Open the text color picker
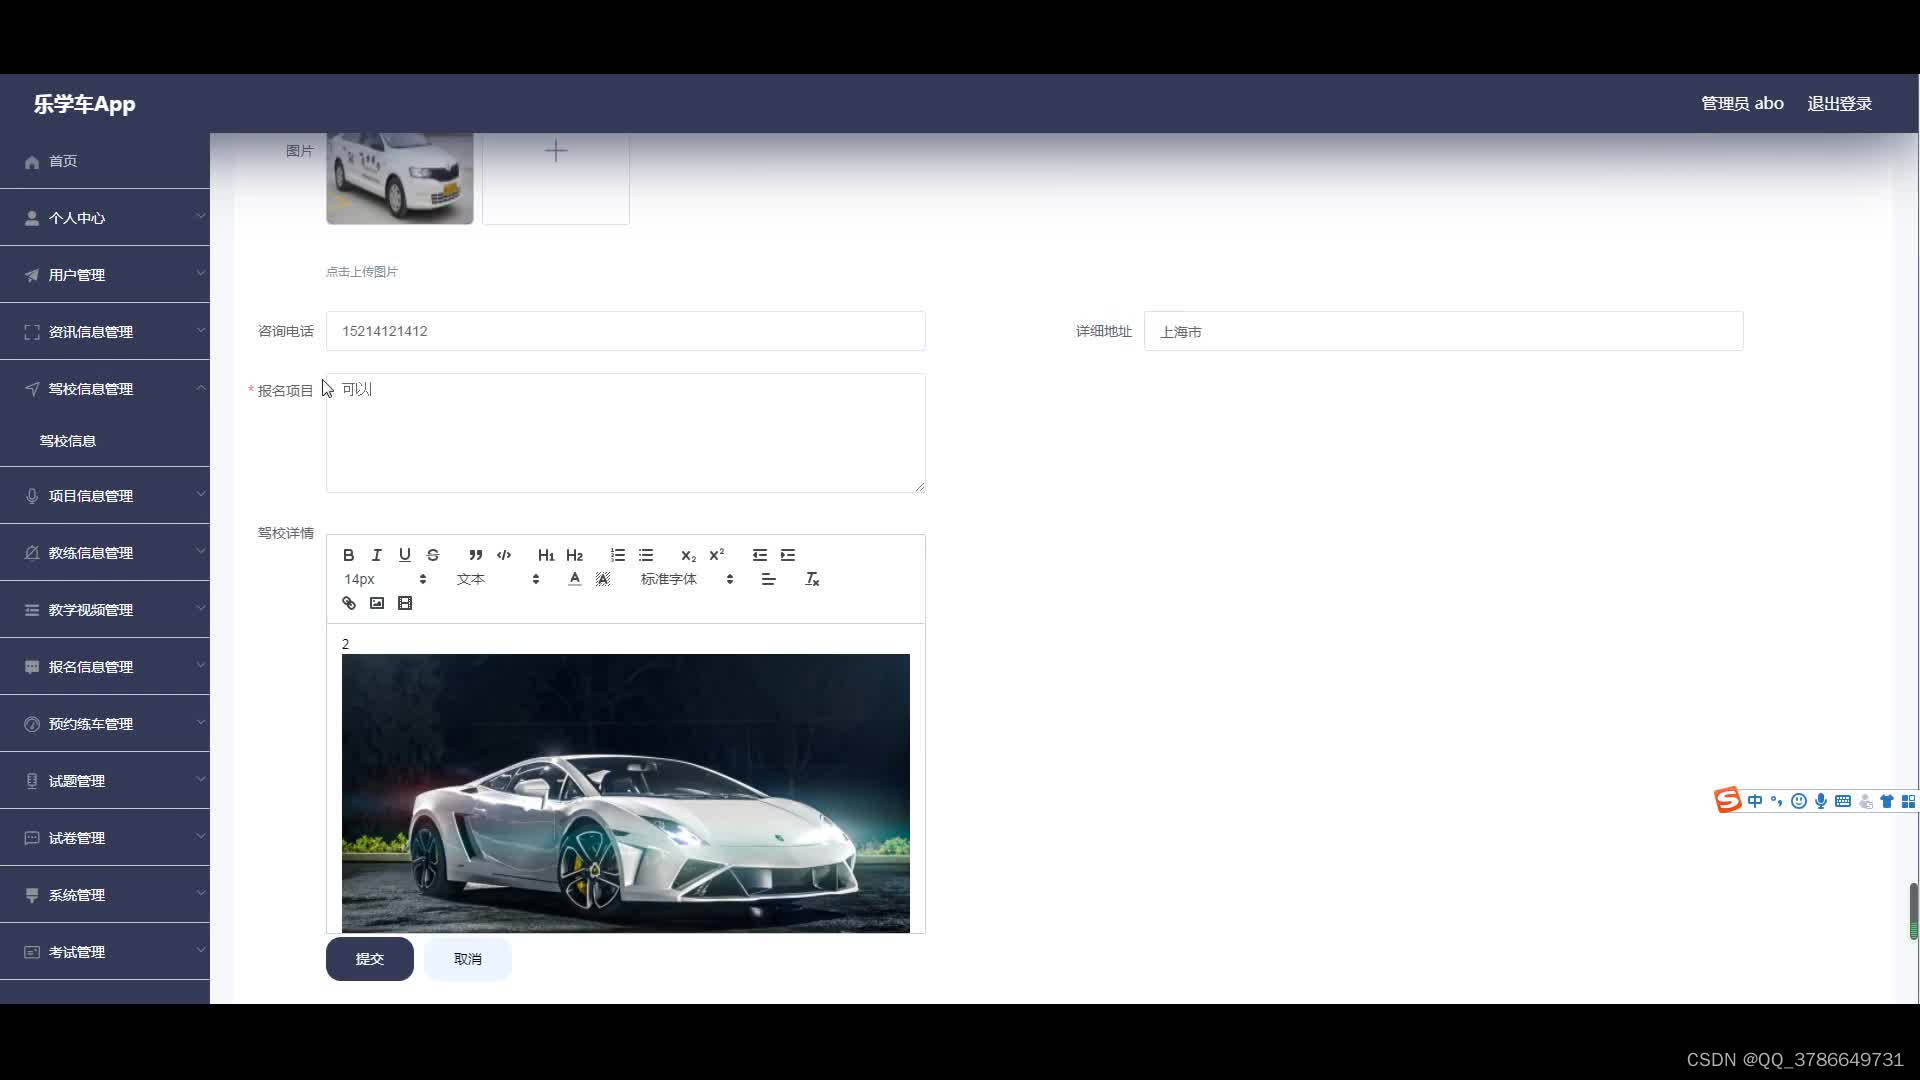Image resolution: width=1920 pixels, height=1080 pixels. 574,579
